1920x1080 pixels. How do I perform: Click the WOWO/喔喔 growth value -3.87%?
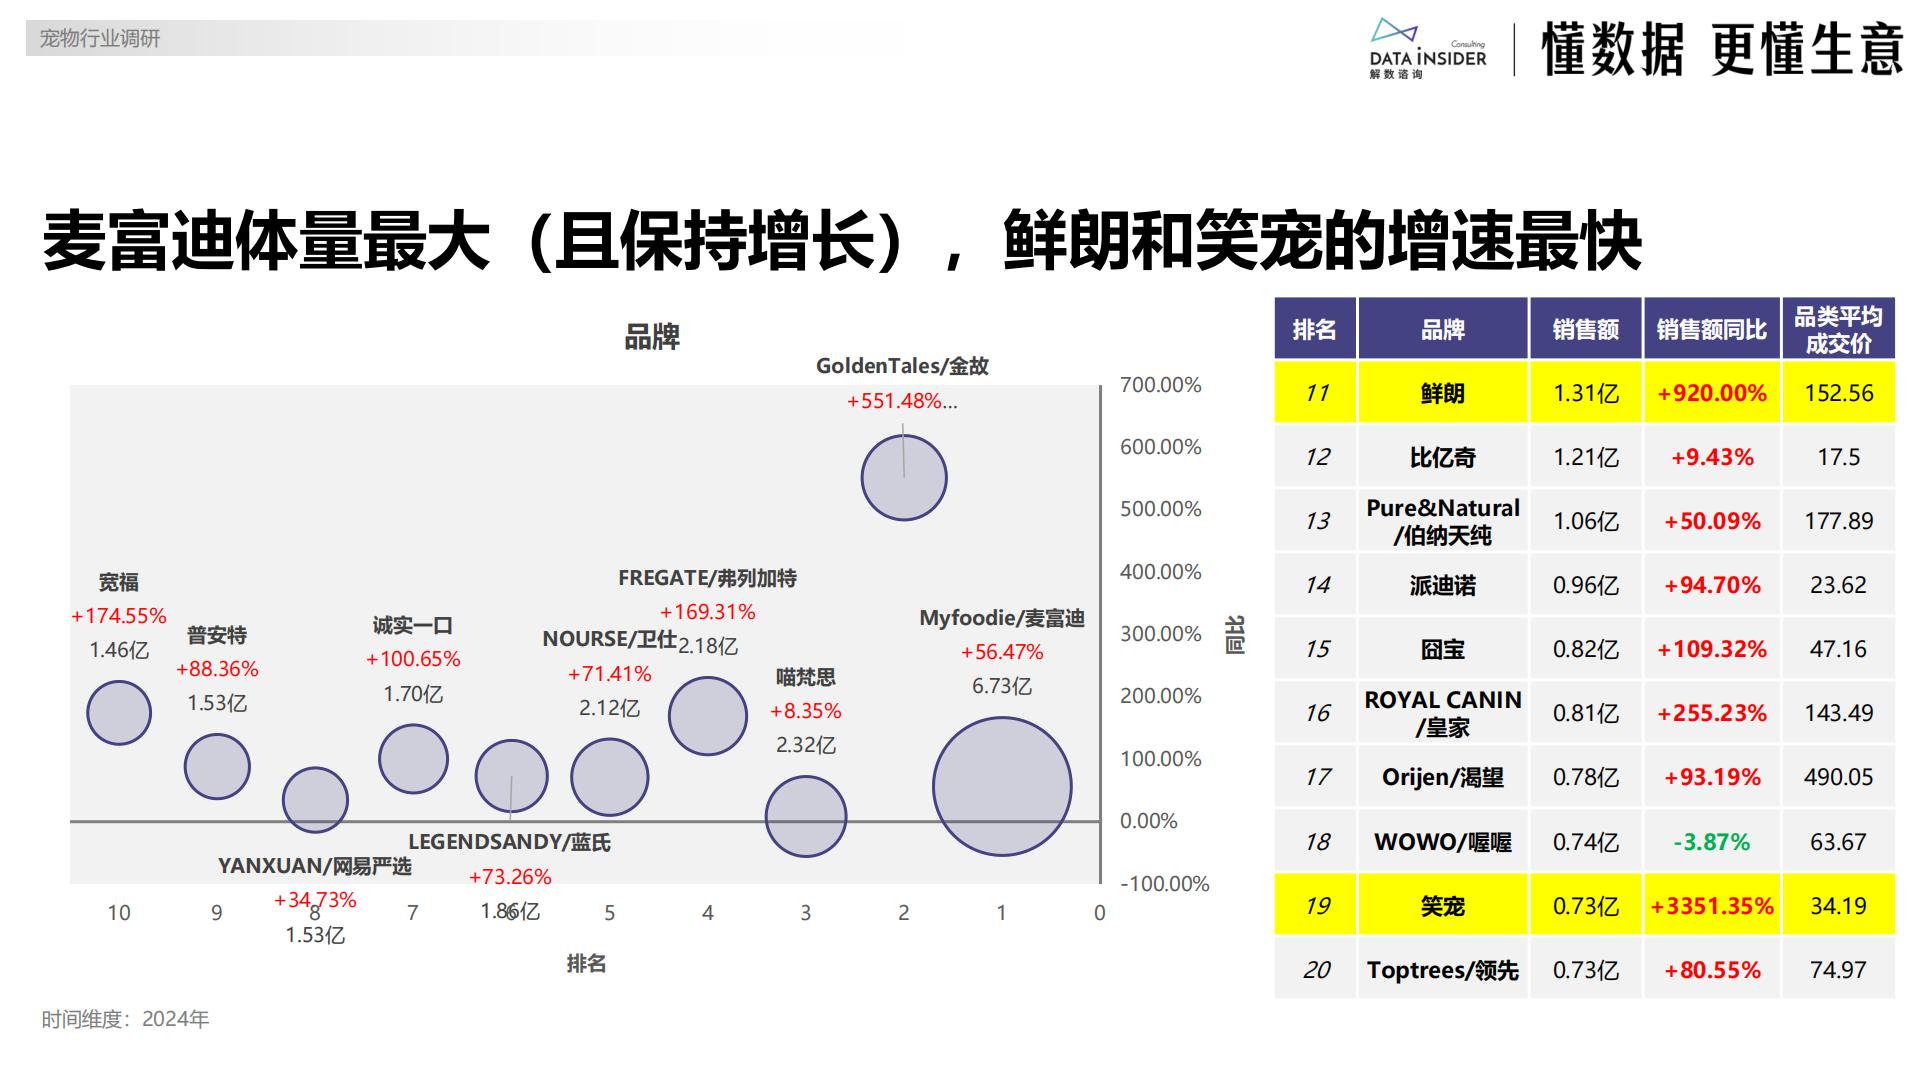[1710, 842]
